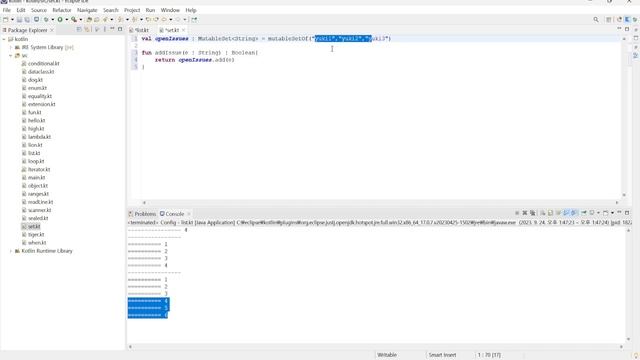Click the Pin Editor toolbar icon
The image size is (640, 360).
tap(194, 20)
